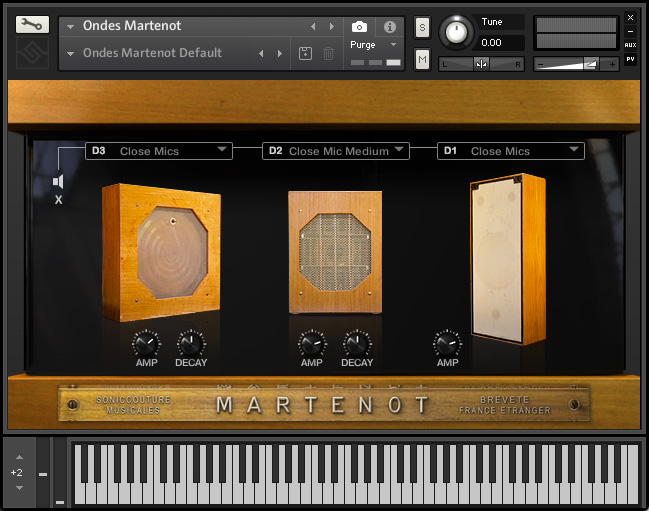Screen dimensions: 649x511
Task: Click the D3 DECAY knob
Action: (x=191, y=344)
